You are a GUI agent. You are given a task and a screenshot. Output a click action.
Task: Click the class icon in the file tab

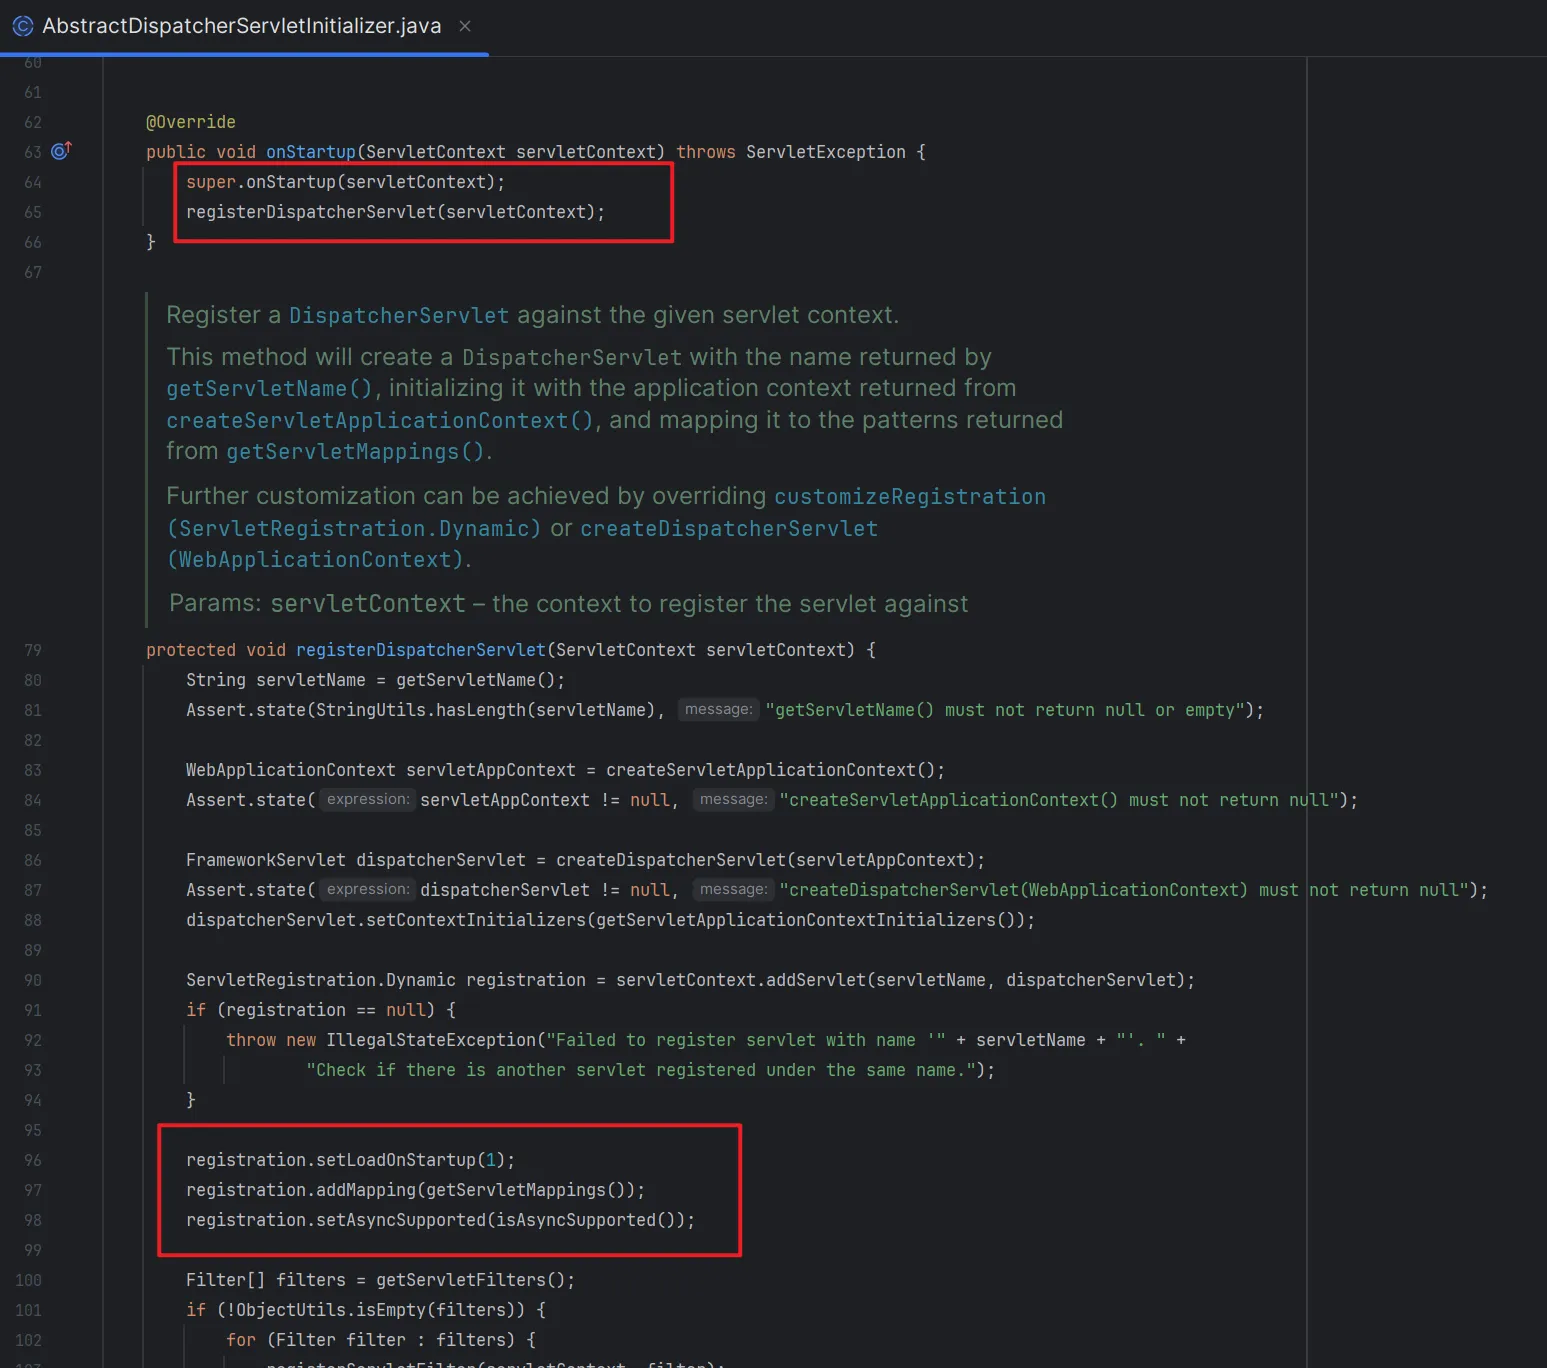coord(23,26)
